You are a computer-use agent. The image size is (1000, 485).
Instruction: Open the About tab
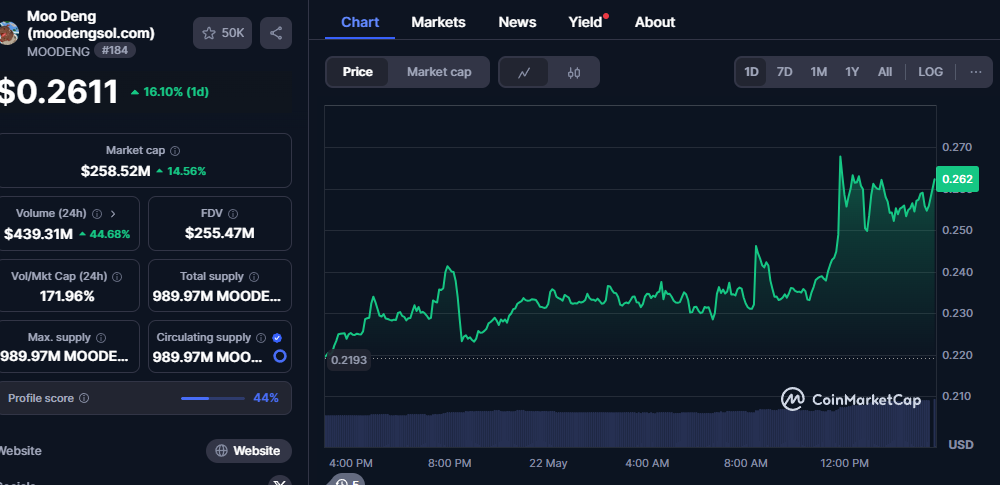[x=655, y=22]
